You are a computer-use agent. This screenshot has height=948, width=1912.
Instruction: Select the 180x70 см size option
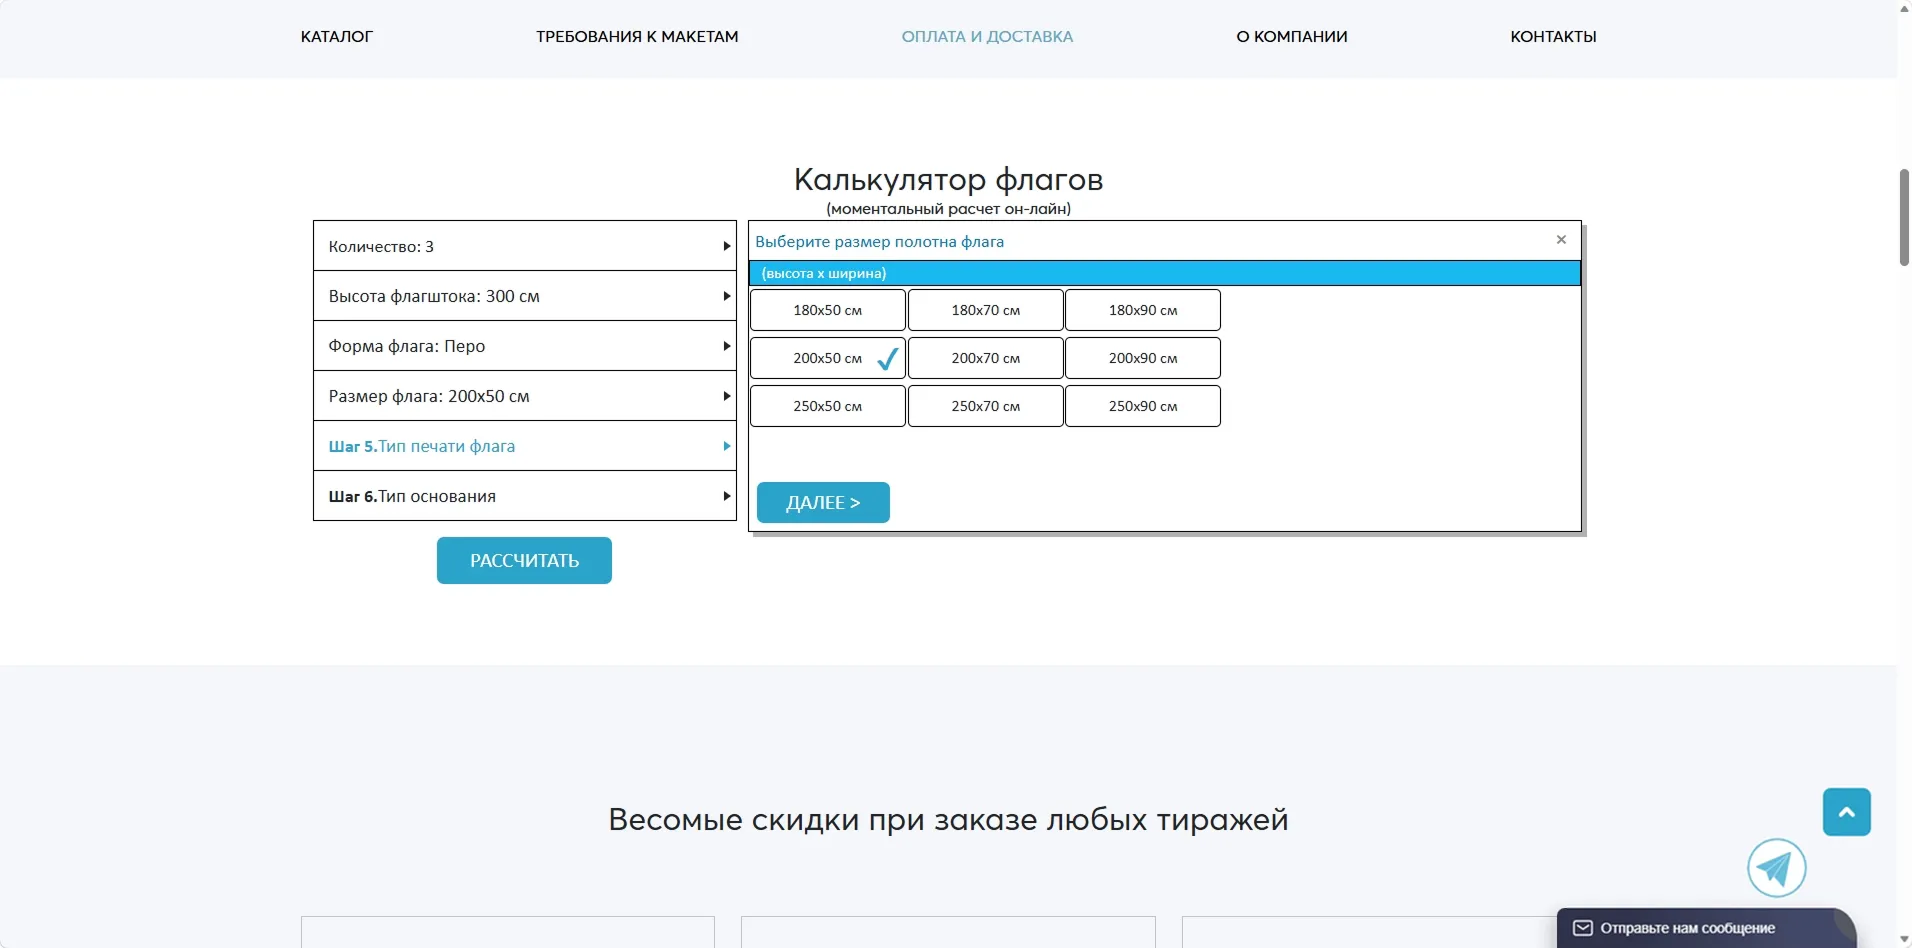[x=986, y=310]
